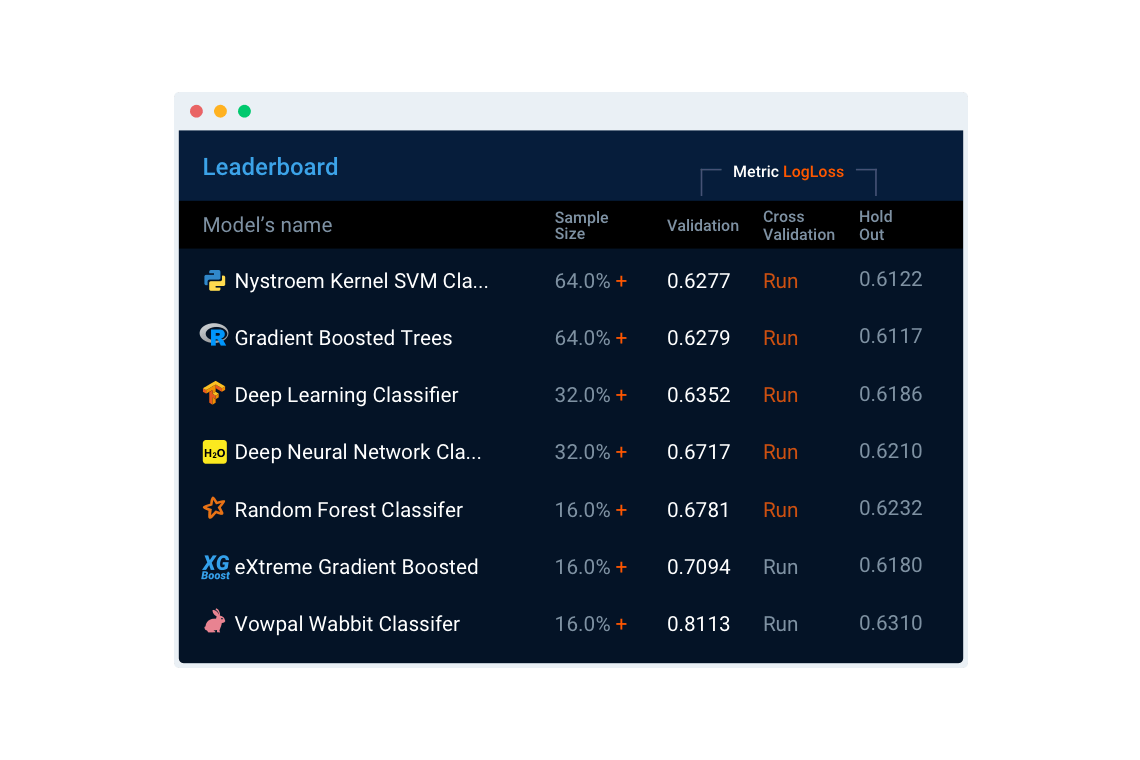Click the XGBoost logo icon
The image size is (1140, 760).
click(x=215, y=567)
